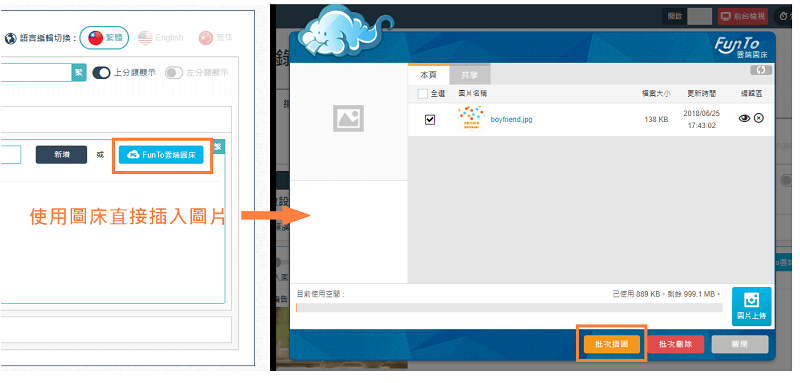Screen dimensions: 800x383
Task: Click the storage usage progress bar
Action: point(509,308)
